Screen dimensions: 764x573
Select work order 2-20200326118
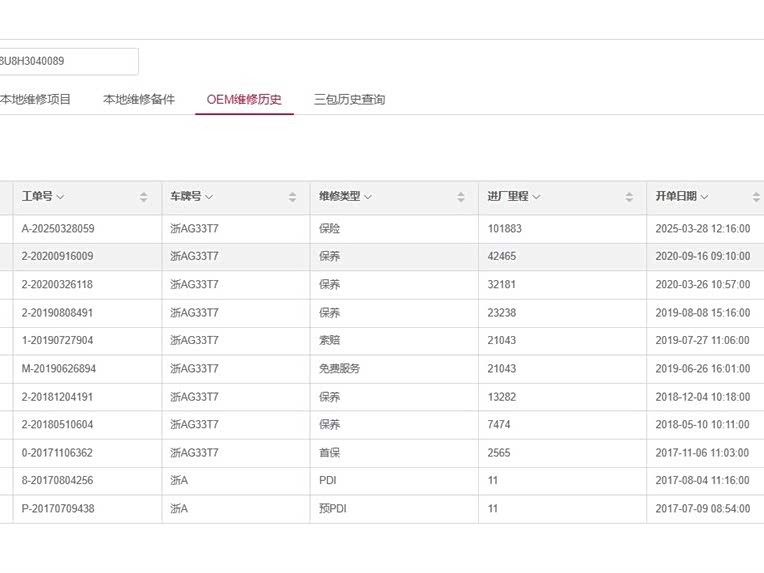pyautogui.click(x=57, y=285)
